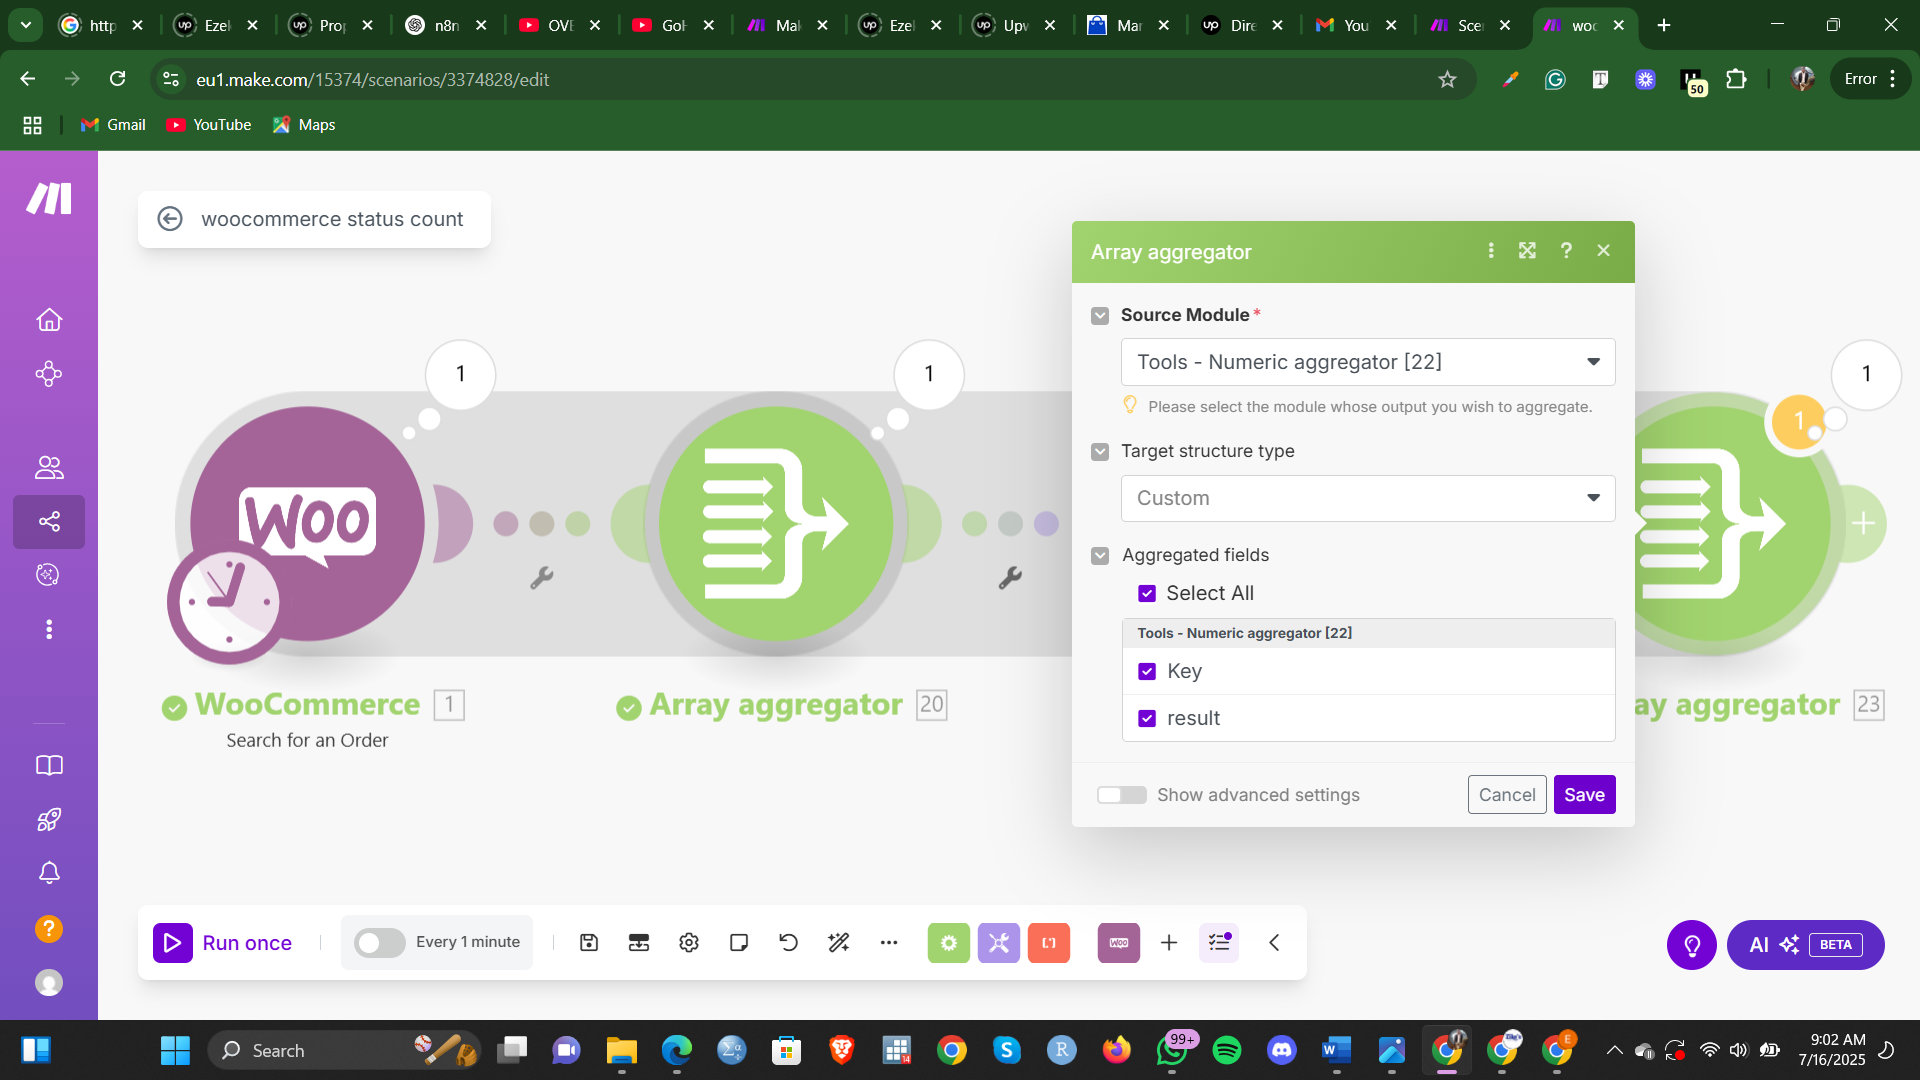The height and width of the screenshot is (1080, 1920).
Task: Open scenario settings gear icon
Action: [689, 943]
